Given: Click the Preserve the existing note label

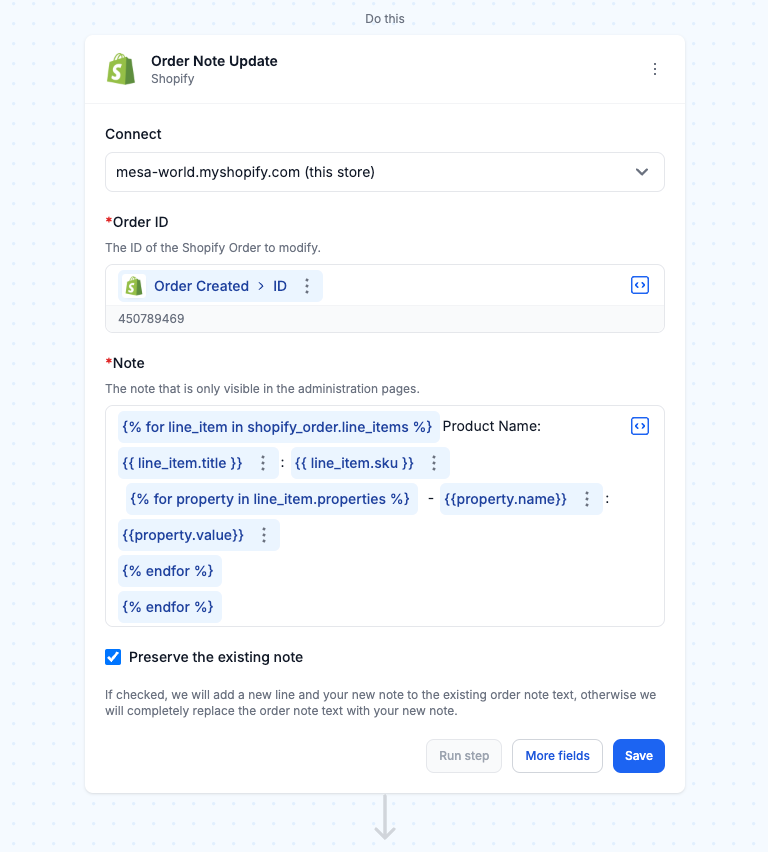Looking at the screenshot, I should 216,657.
